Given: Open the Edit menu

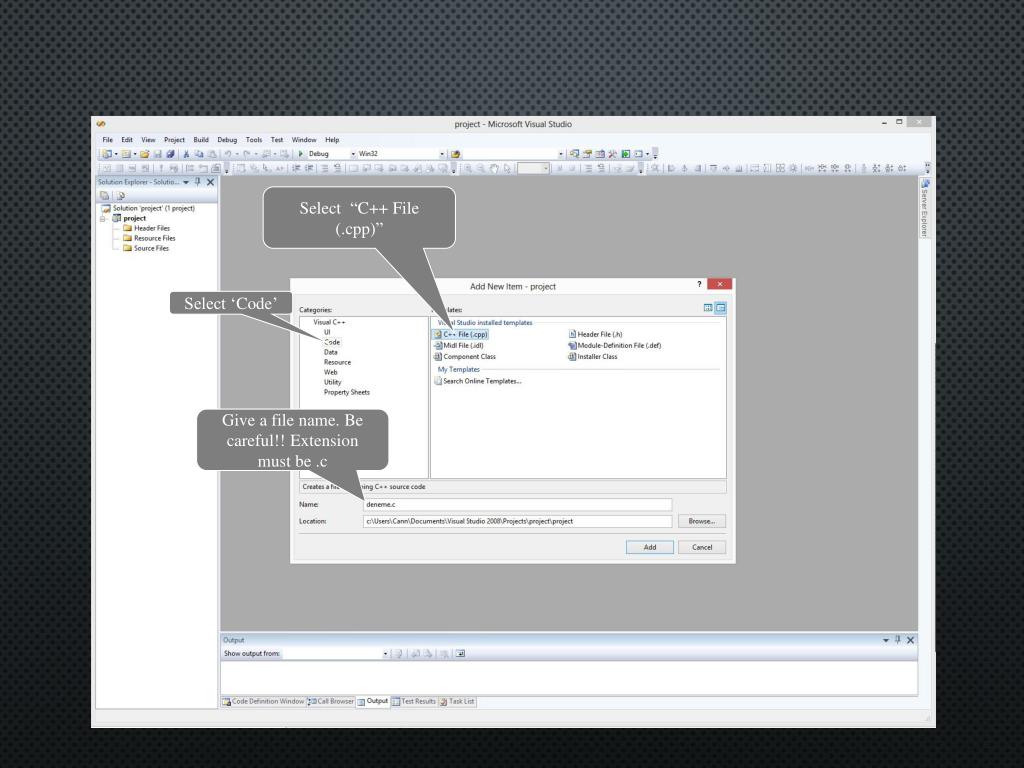Looking at the screenshot, I should (127, 140).
